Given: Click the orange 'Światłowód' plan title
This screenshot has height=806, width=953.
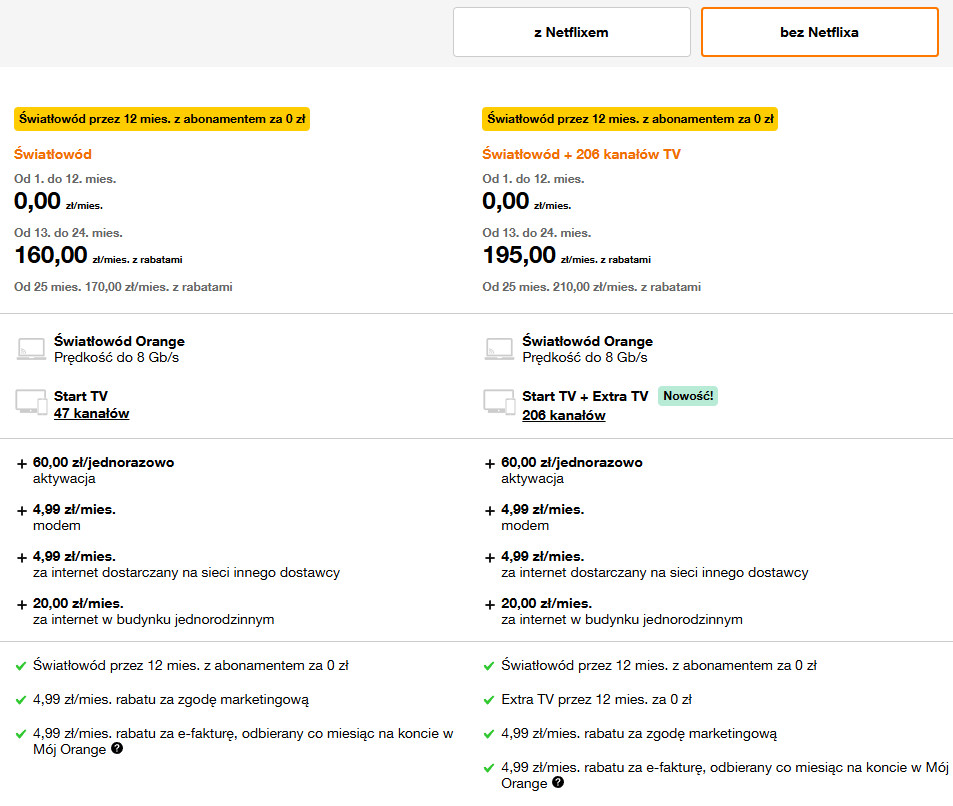Looking at the screenshot, I should 53,154.
